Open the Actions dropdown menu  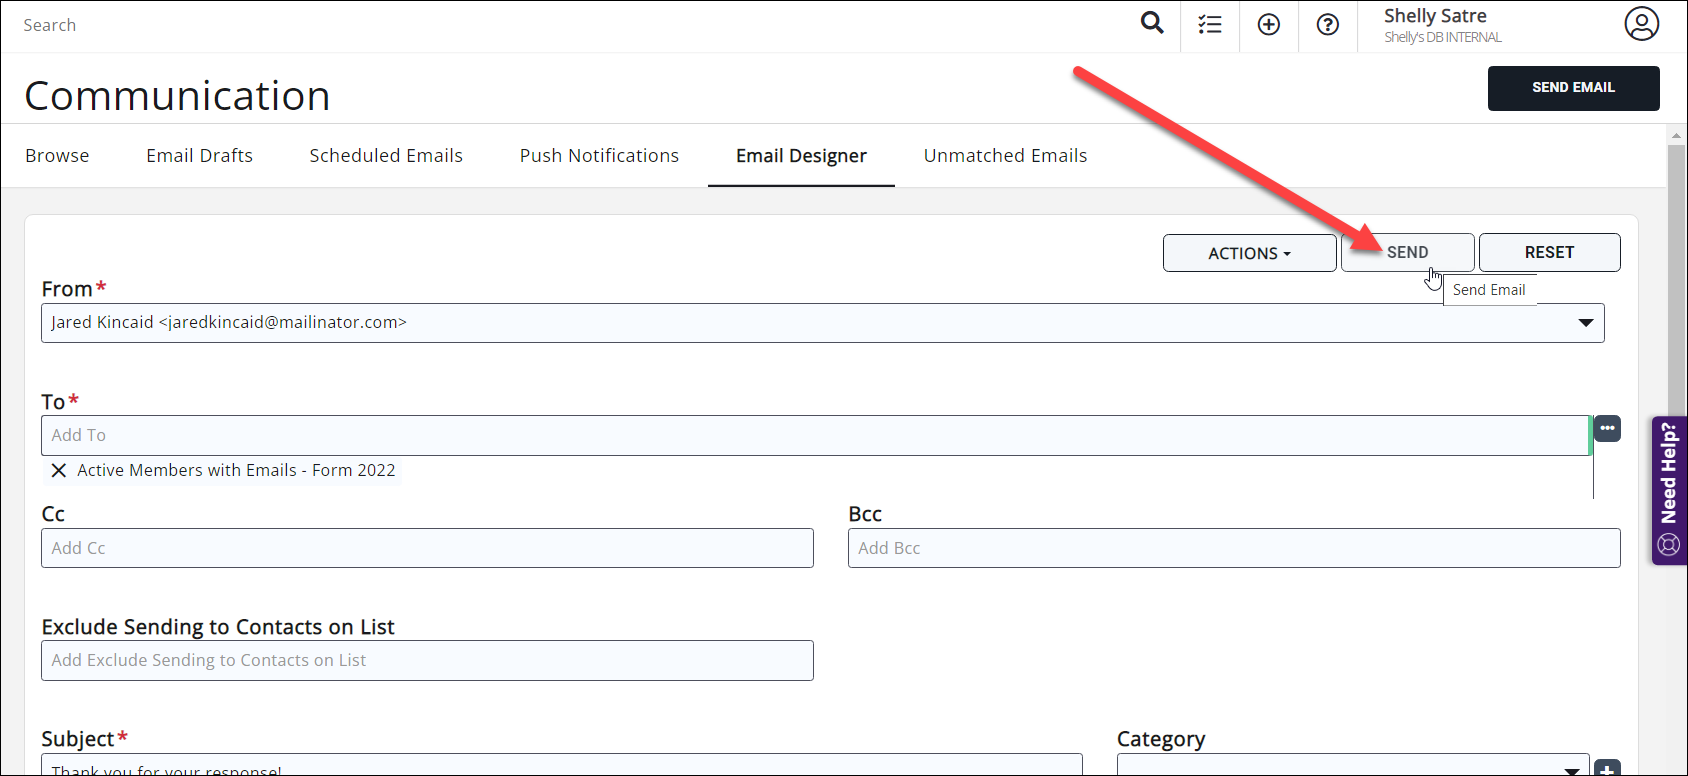coord(1249,253)
